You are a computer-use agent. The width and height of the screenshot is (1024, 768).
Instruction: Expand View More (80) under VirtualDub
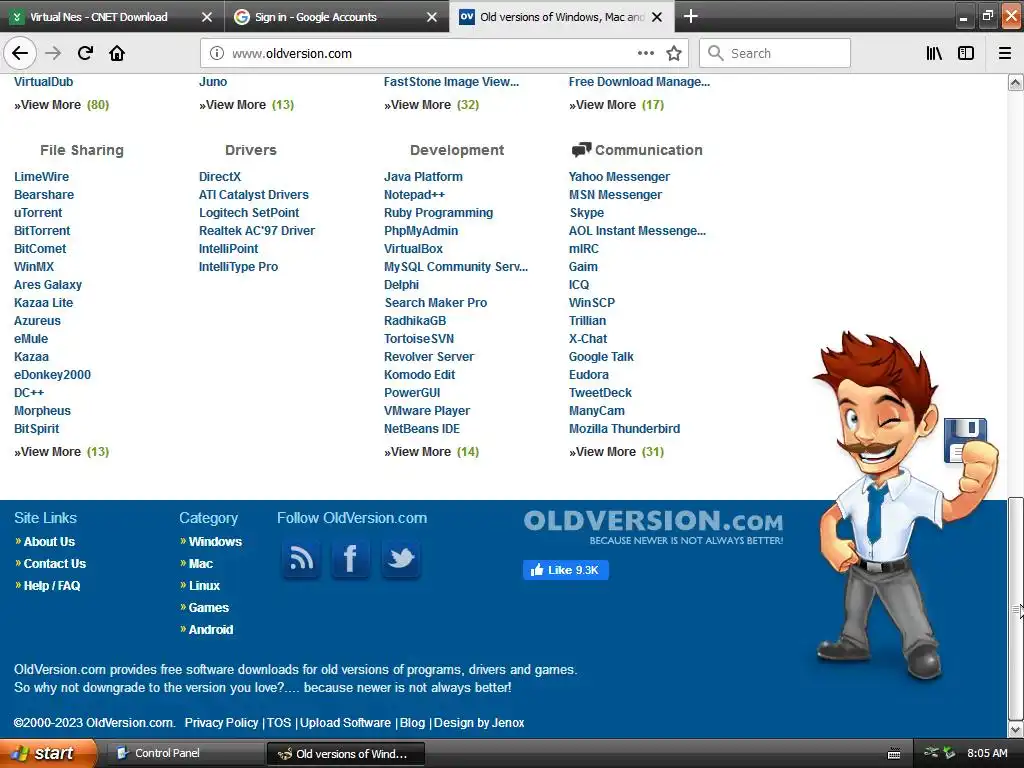coord(61,104)
